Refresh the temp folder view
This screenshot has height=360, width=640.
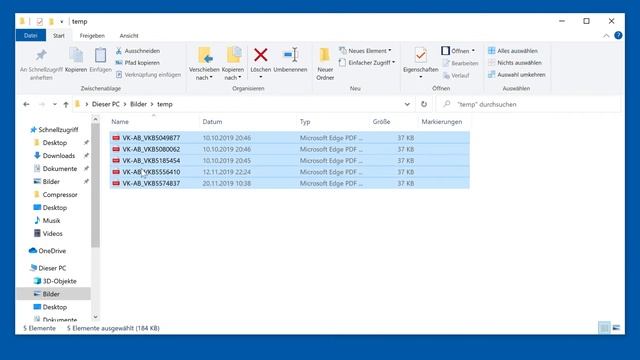(424, 104)
